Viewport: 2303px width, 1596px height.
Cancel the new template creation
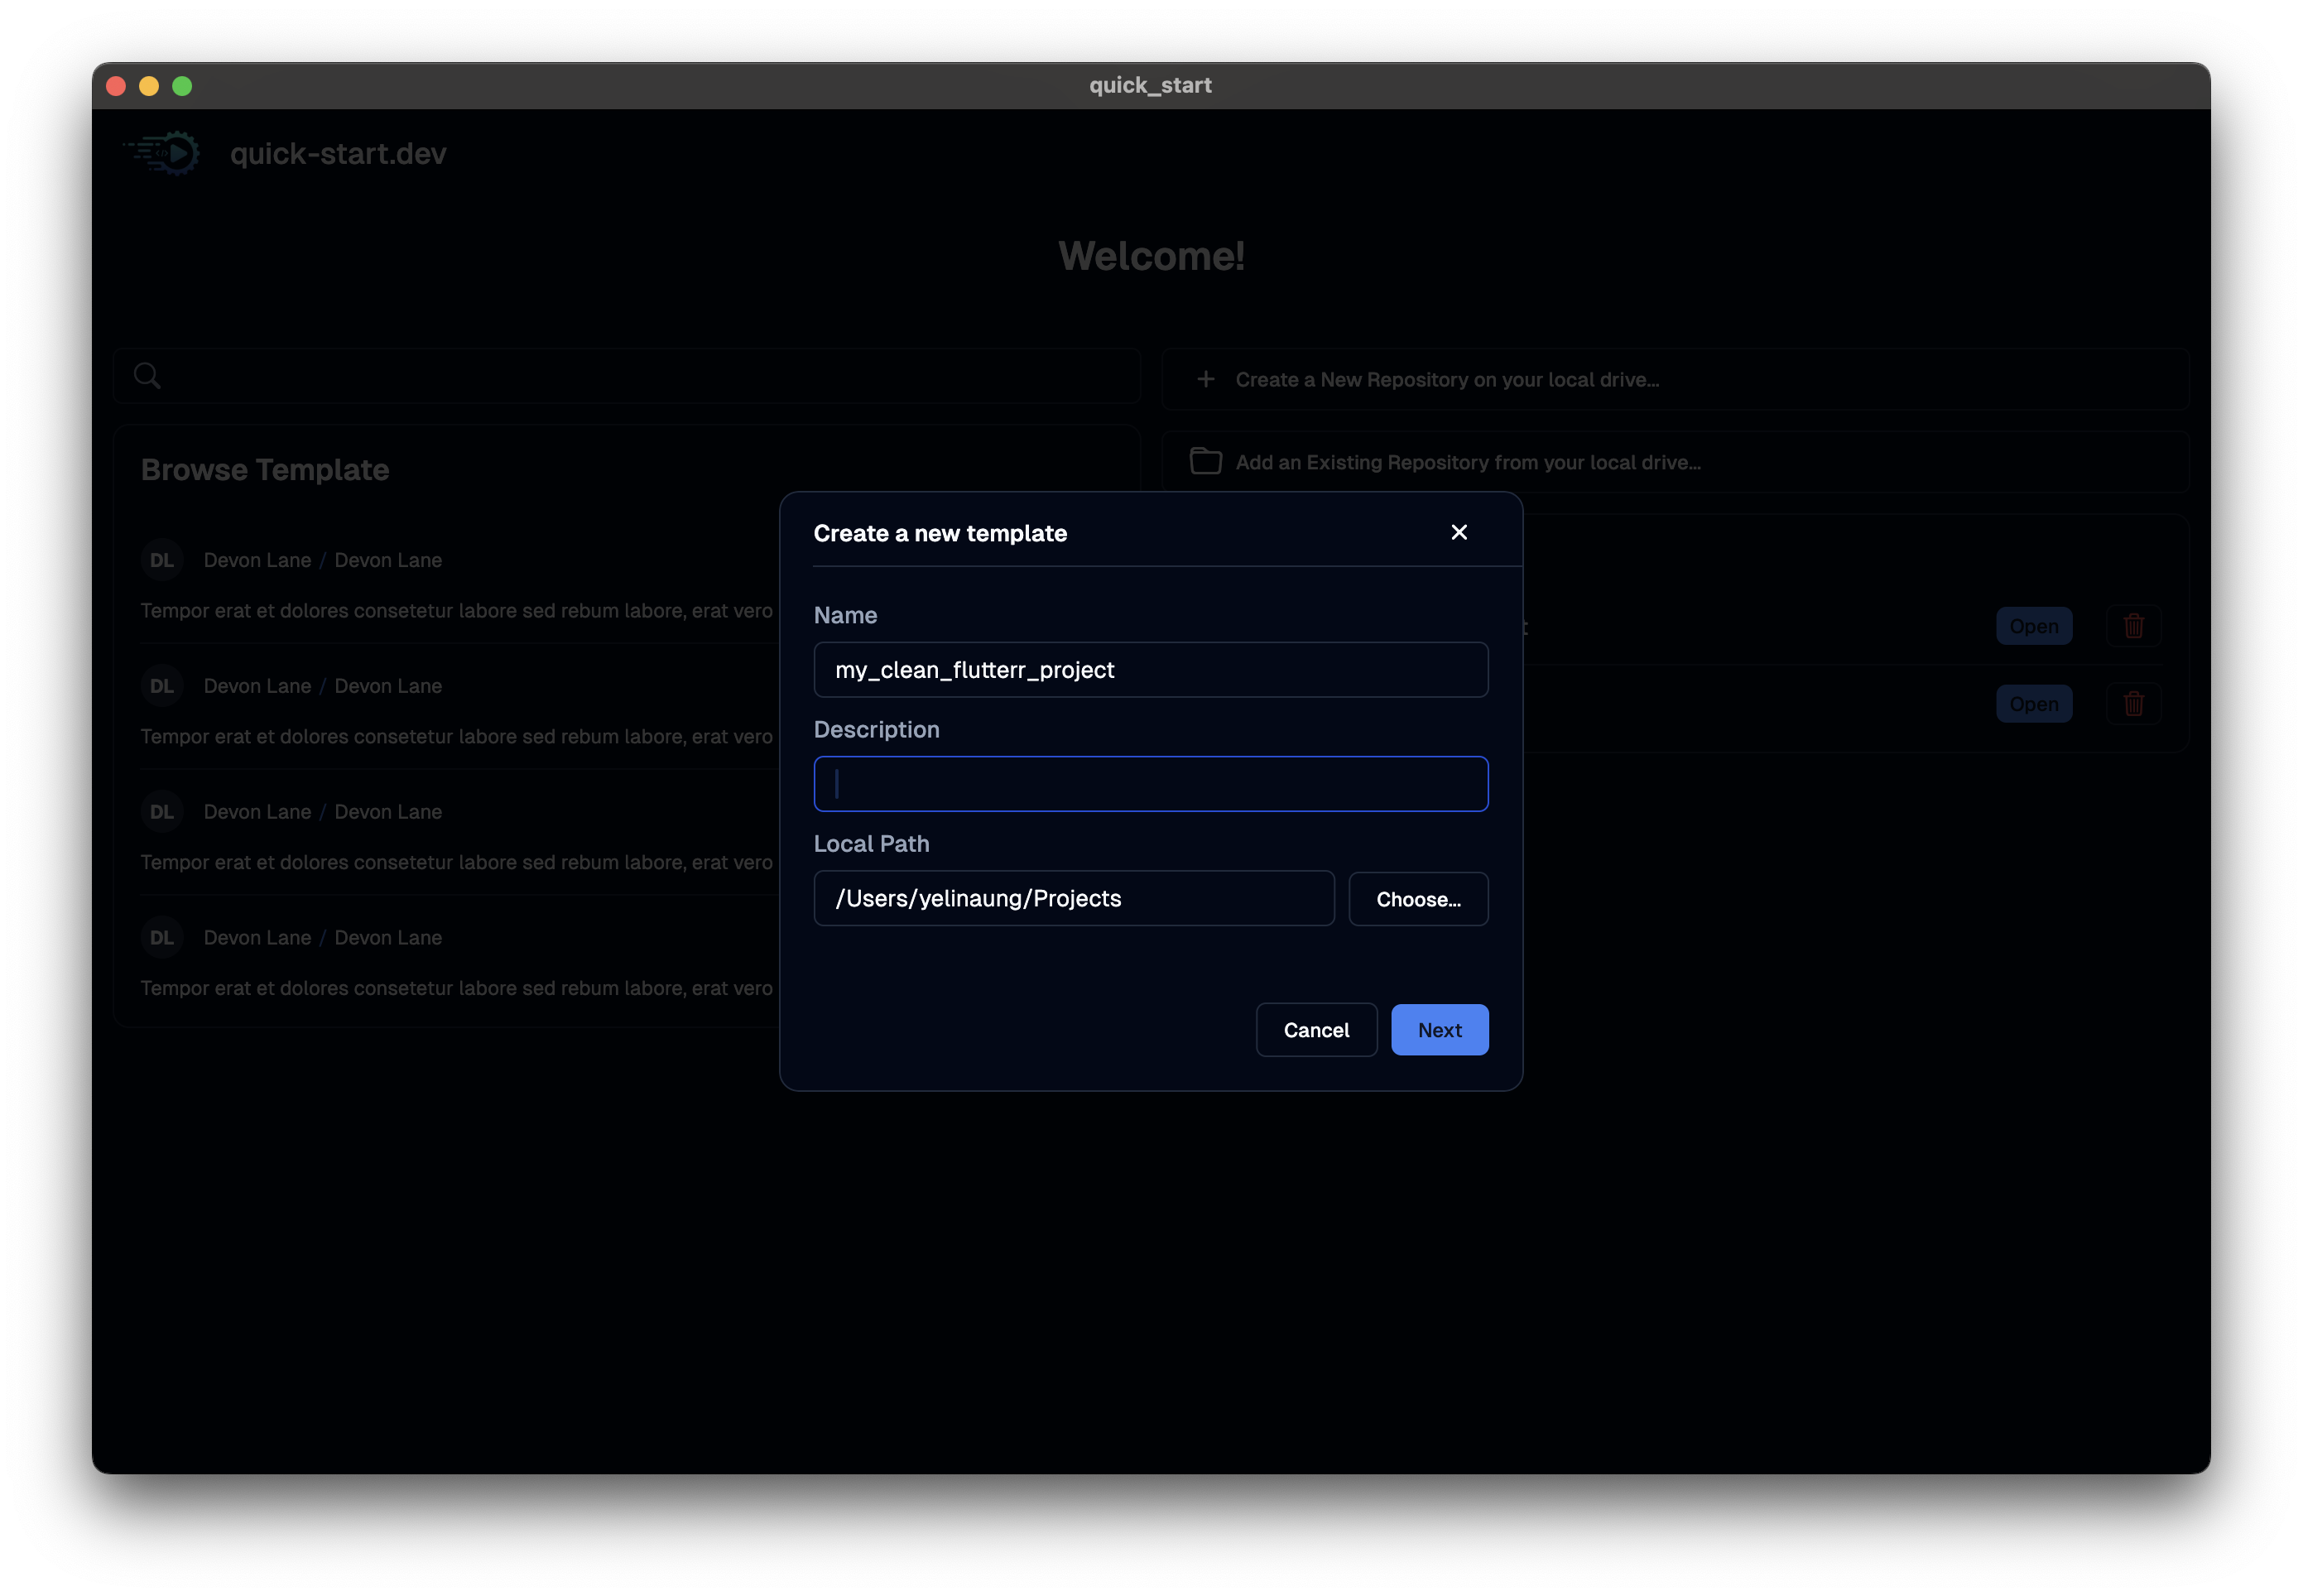point(1316,1029)
